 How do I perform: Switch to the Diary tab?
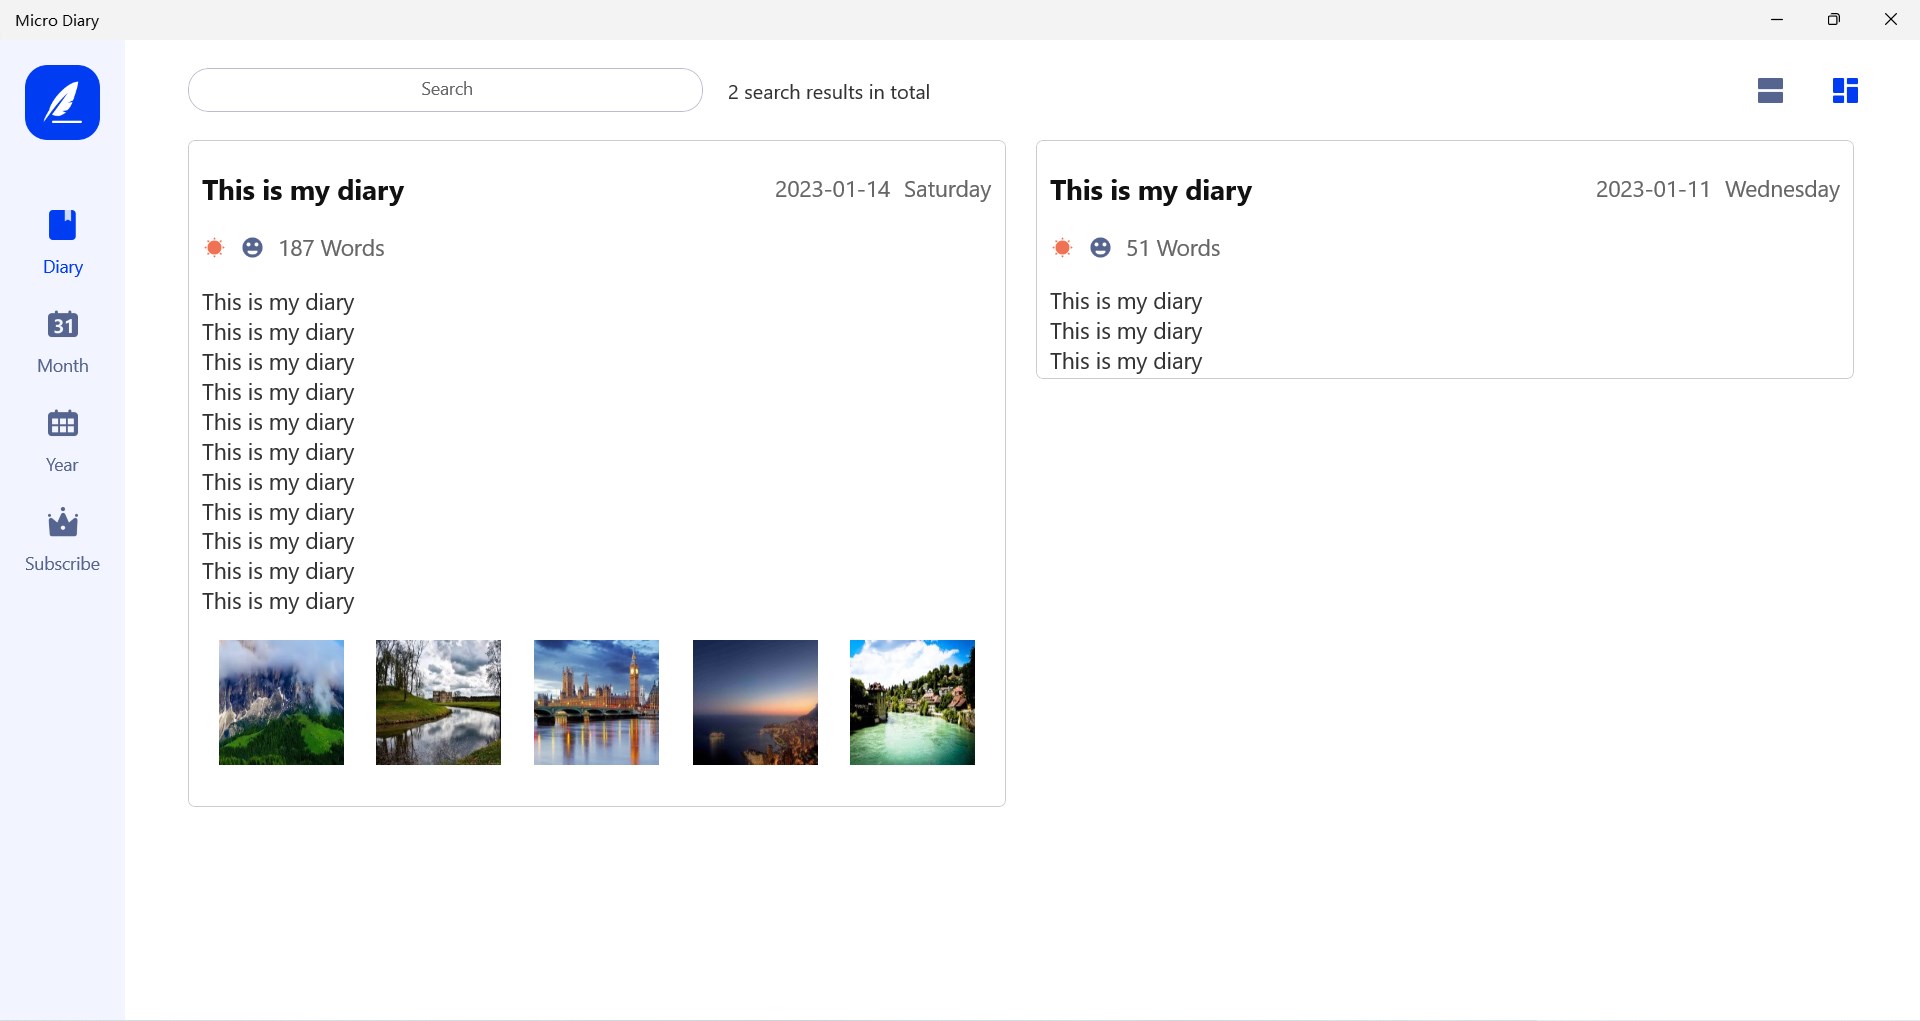tap(61, 242)
